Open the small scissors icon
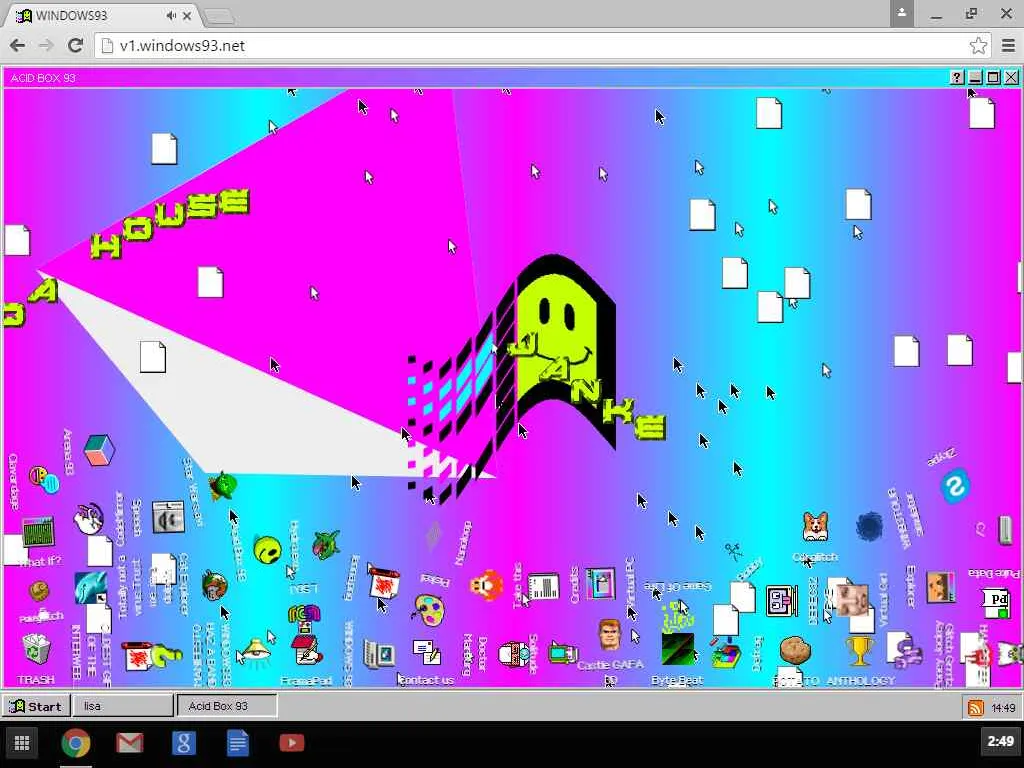 tap(733, 552)
